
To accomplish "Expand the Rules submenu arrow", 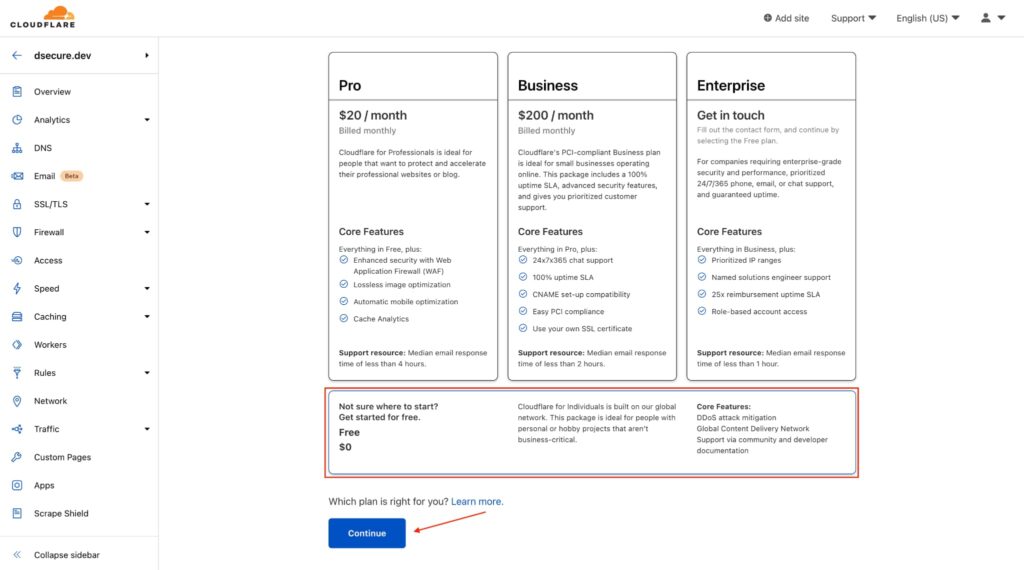I will (146, 372).
